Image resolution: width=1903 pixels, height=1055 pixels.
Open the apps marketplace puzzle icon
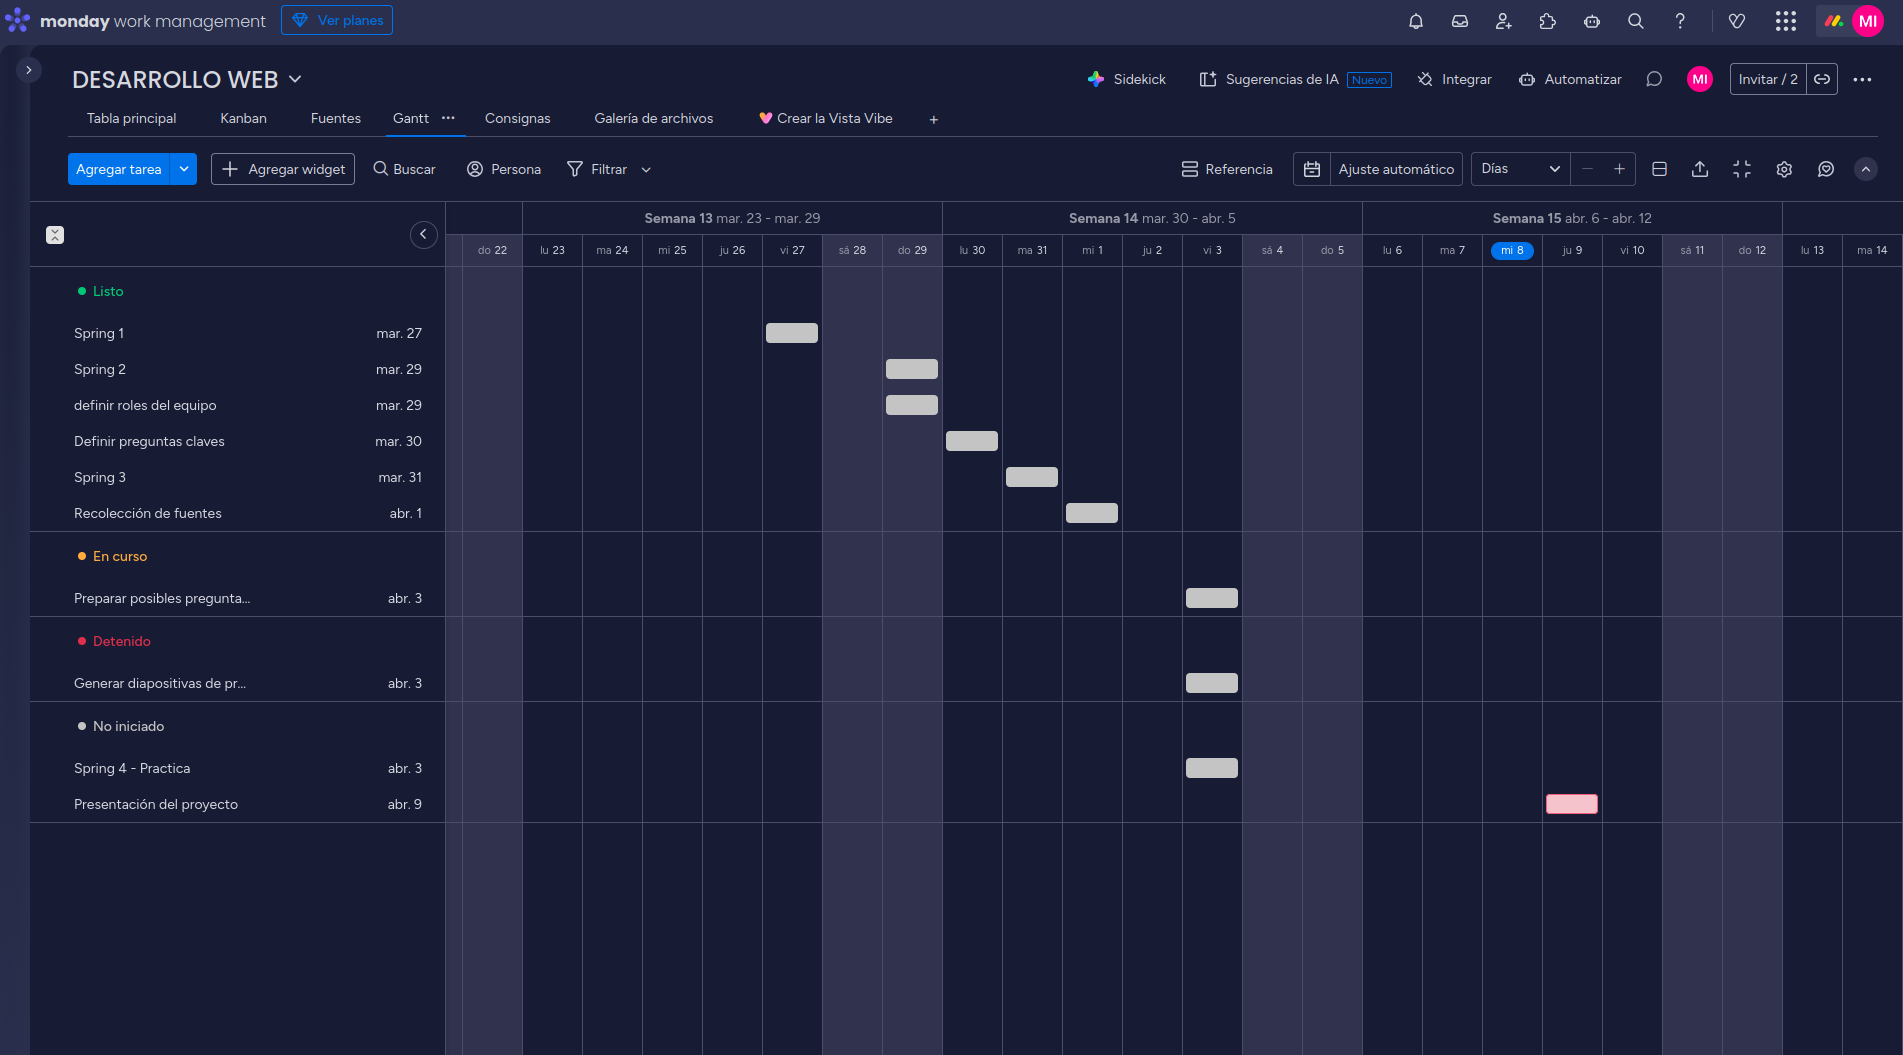1548,21
